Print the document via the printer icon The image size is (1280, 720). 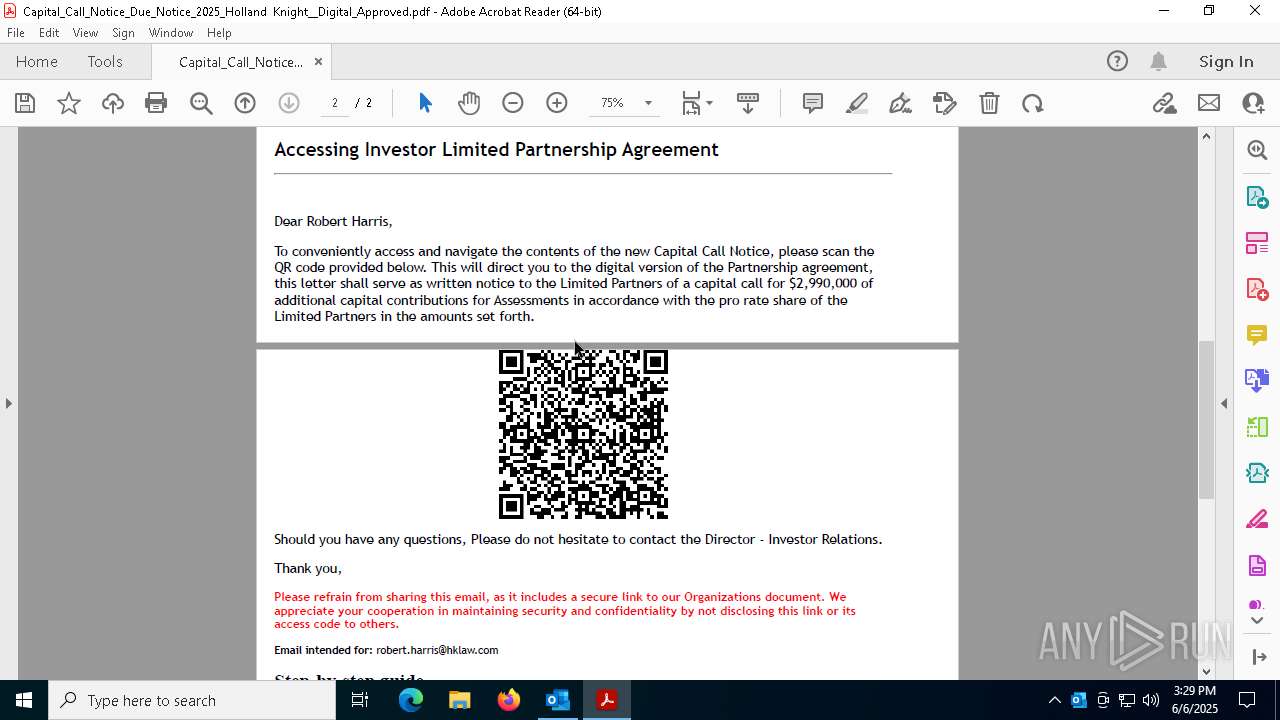pyautogui.click(x=156, y=103)
